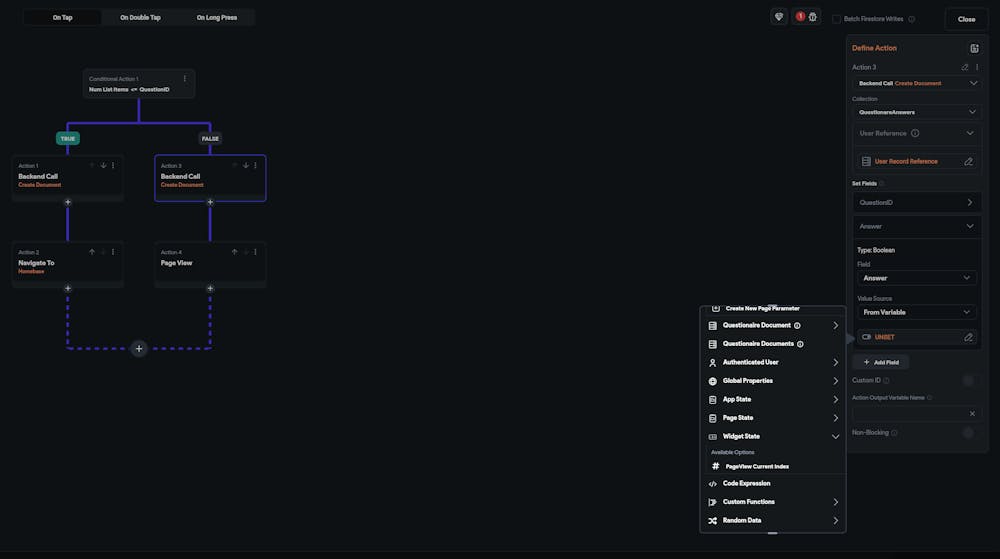Open the QuestionareAnswers collection dropdown

pyautogui.click(x=917, y=112)
